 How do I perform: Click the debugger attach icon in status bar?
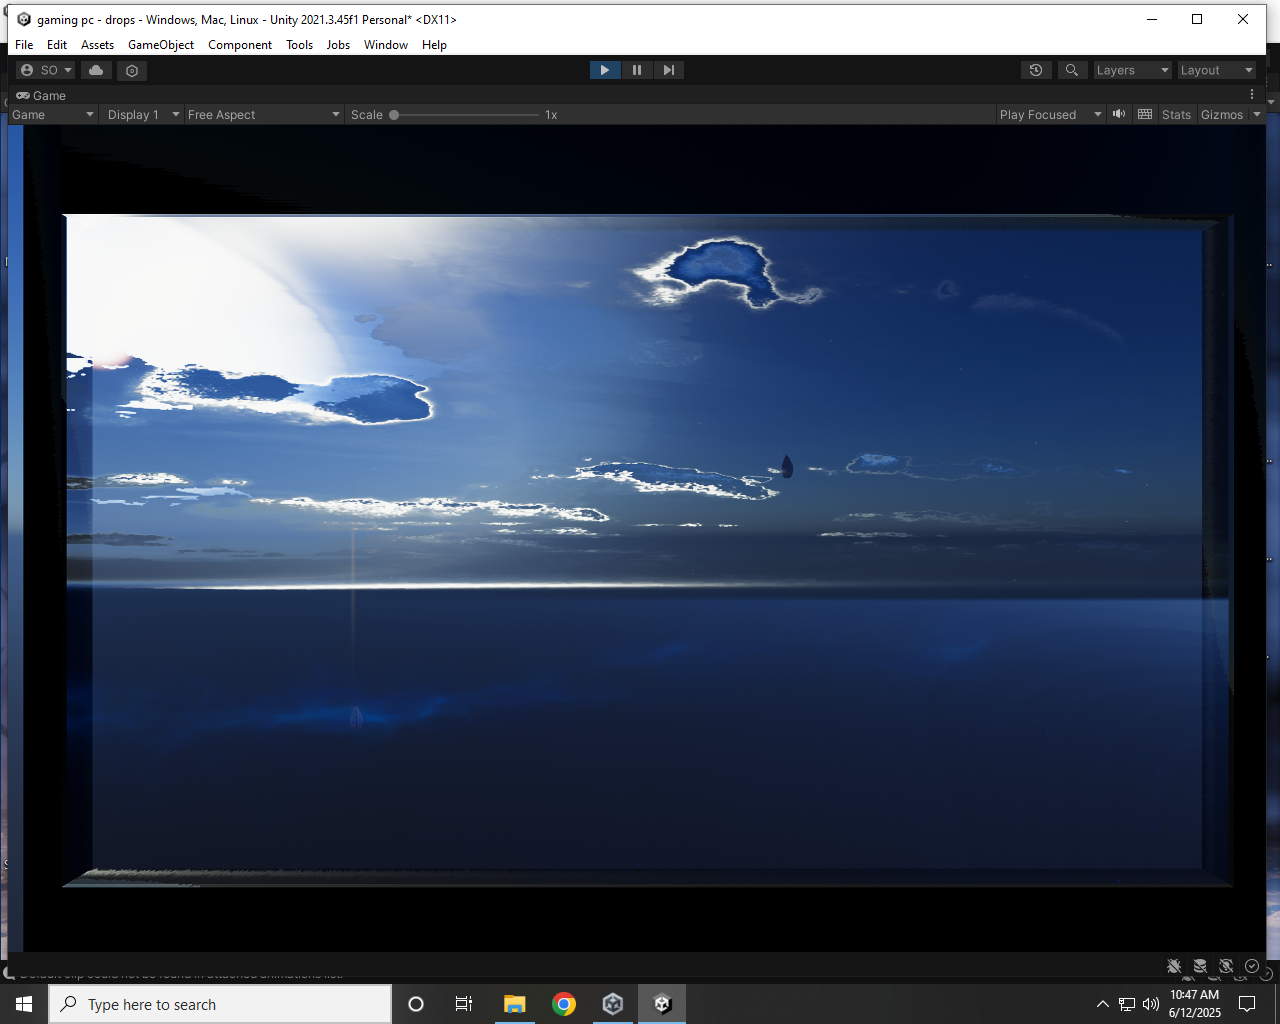[1174, 967]
